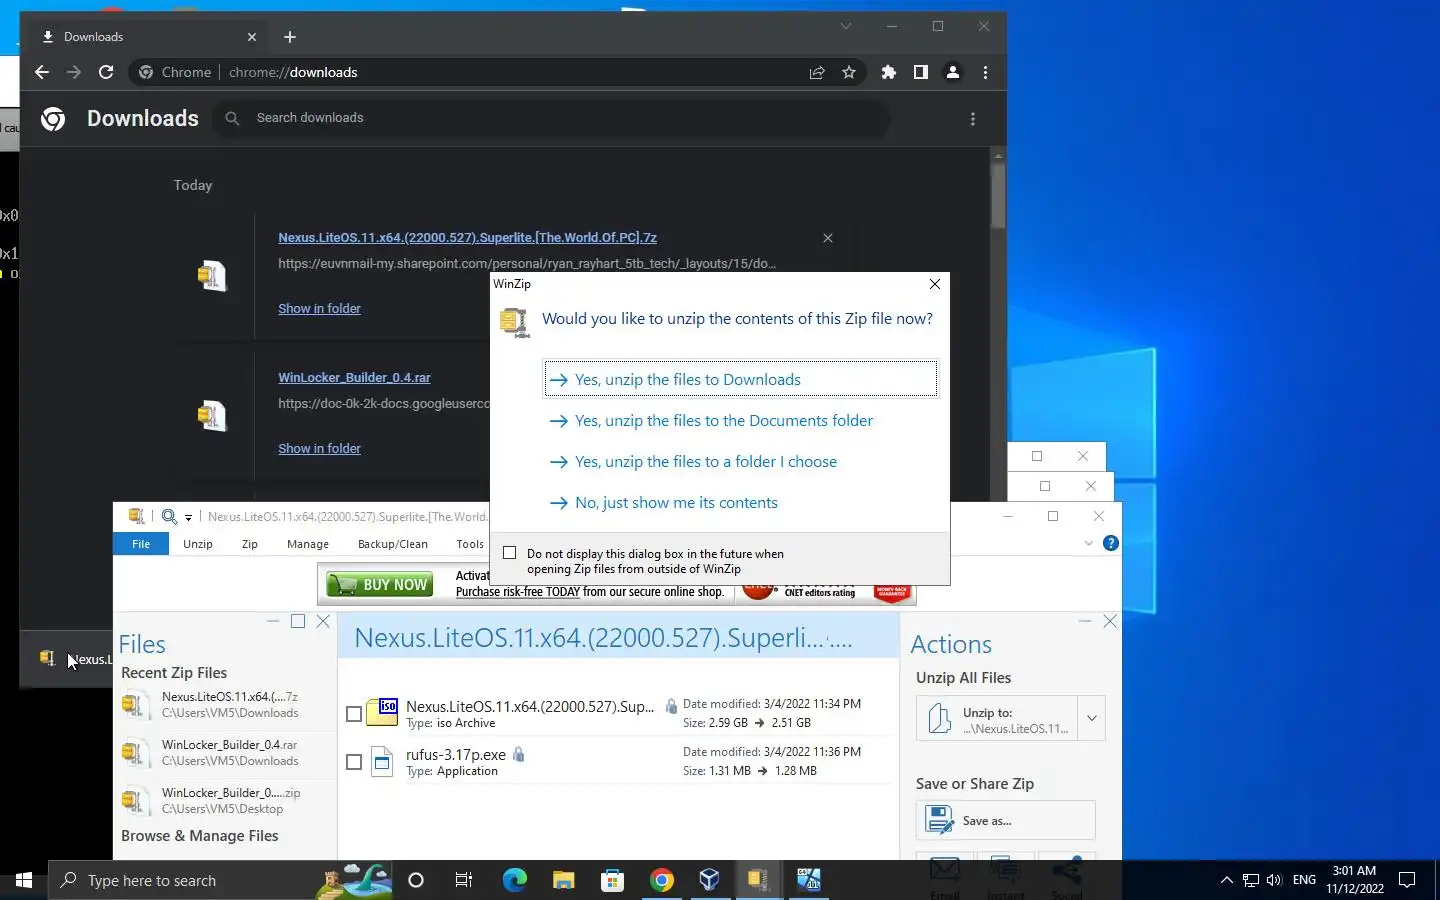Open Chrome extensions puzzle icon

tap(889, 72)
